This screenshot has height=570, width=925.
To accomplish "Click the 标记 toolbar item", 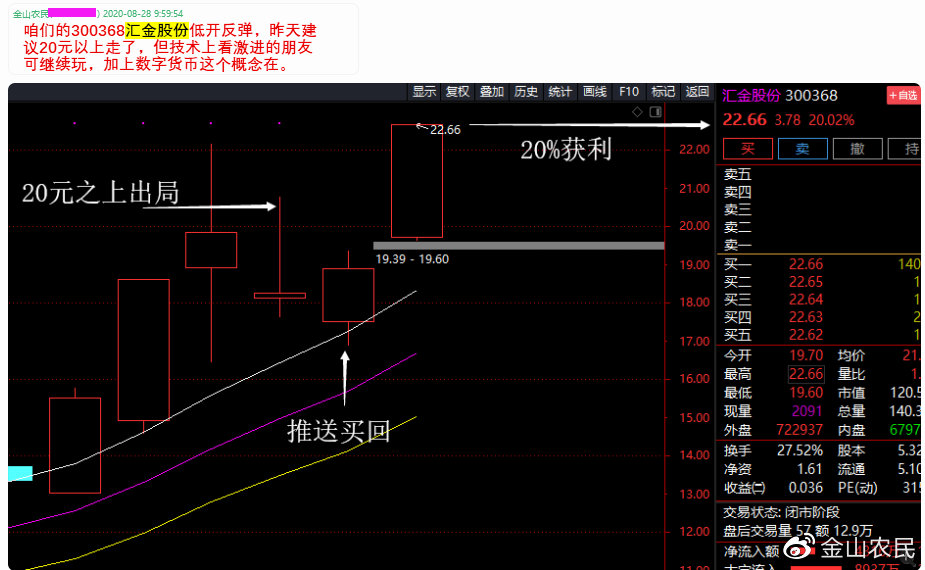I will point(663,92).
